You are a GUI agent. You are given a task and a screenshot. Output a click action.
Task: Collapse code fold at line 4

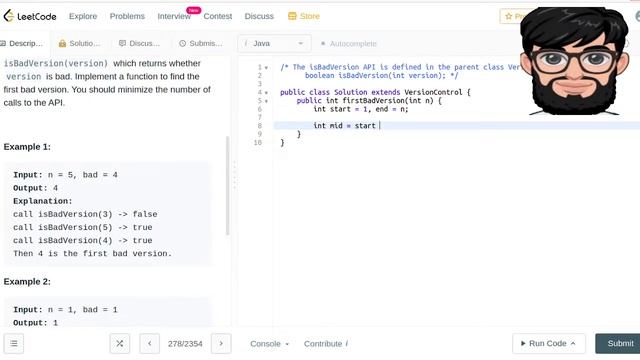(267, 93)
